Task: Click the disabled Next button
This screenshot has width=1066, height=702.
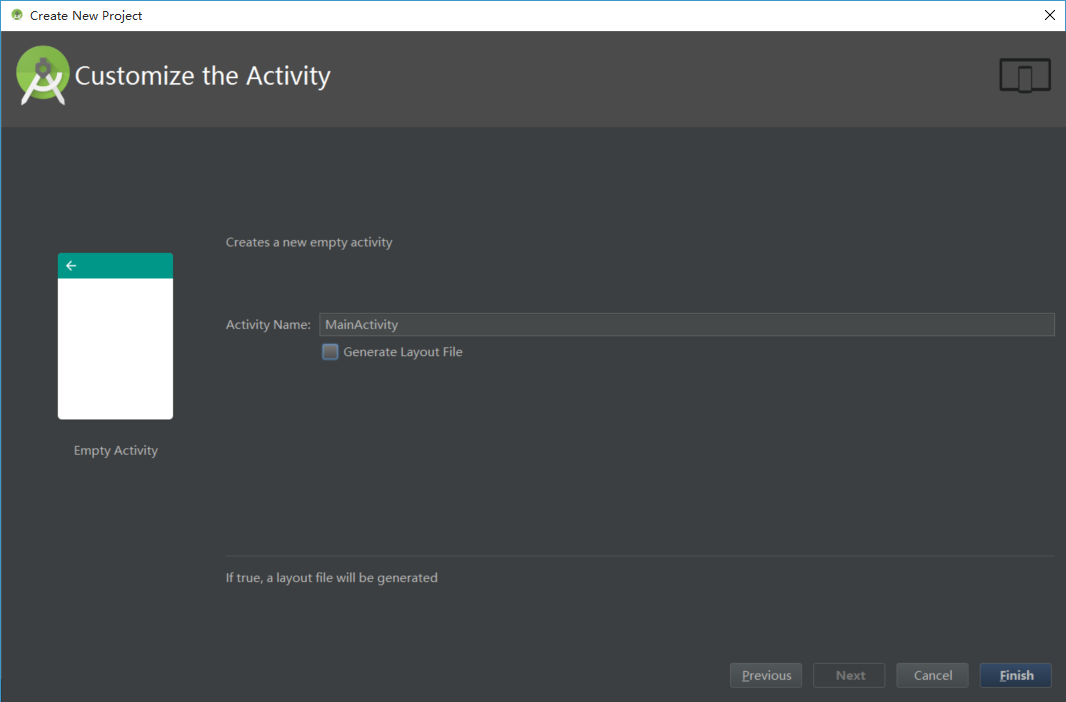Action: 849,675
